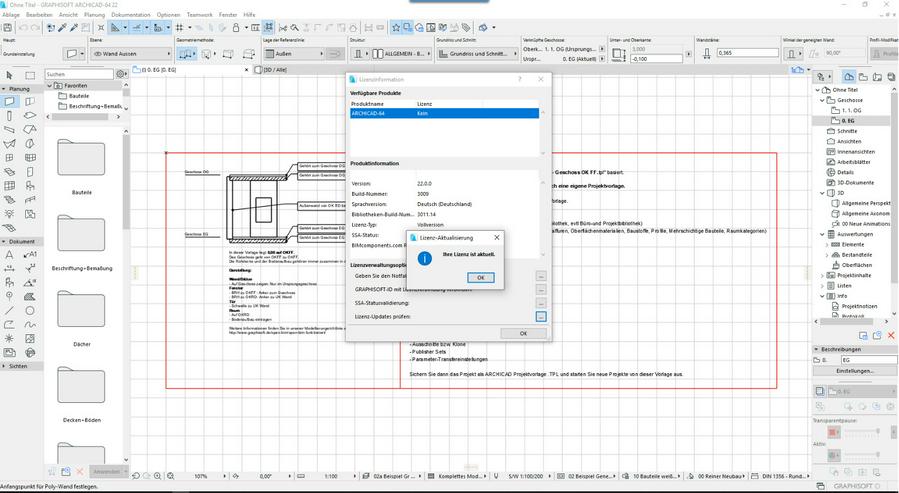Close the Lizenz-Aktualisierung dialog
This screenshot has height=493, width=899.
coord(497,237)
